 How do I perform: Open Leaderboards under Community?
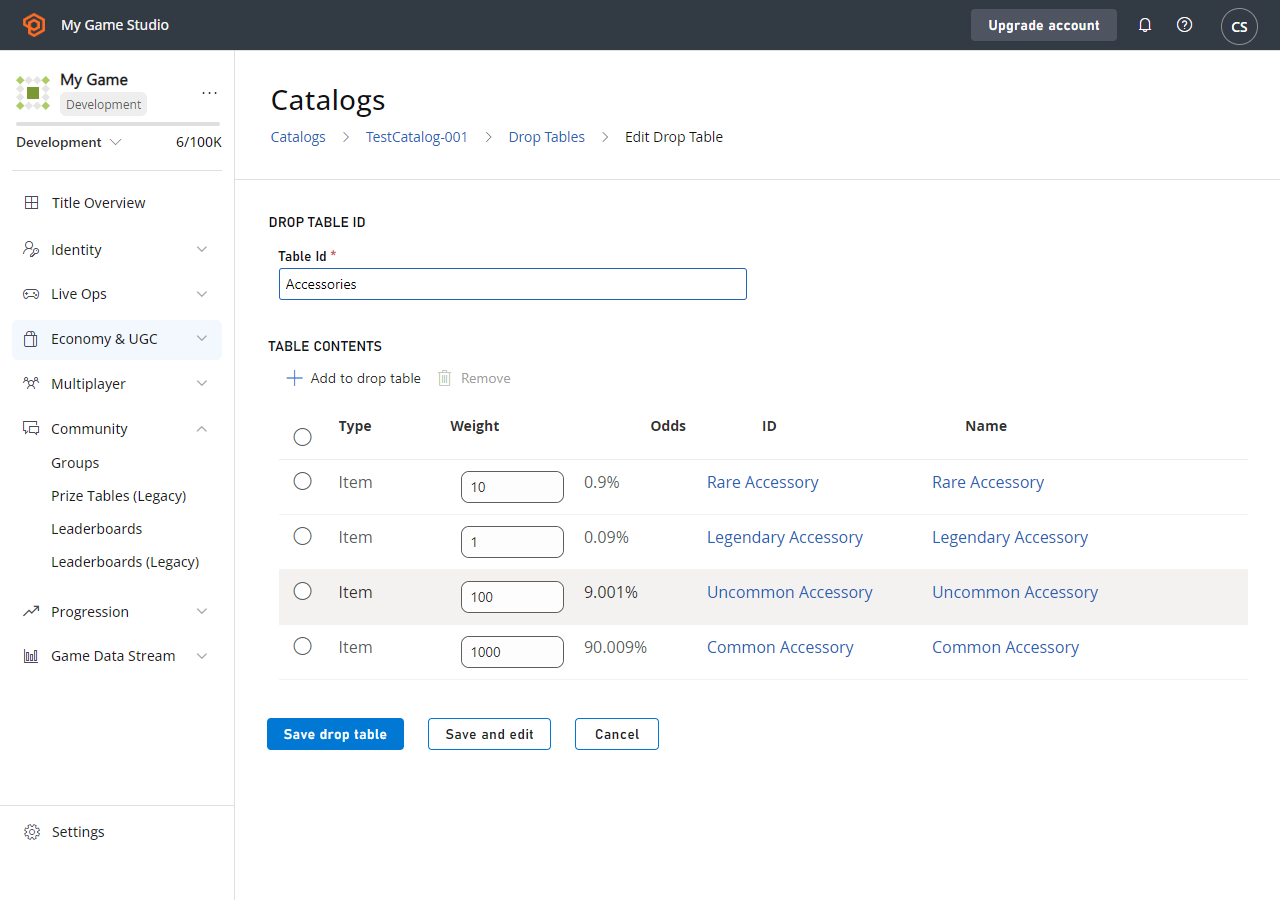(x=97, y=529)
